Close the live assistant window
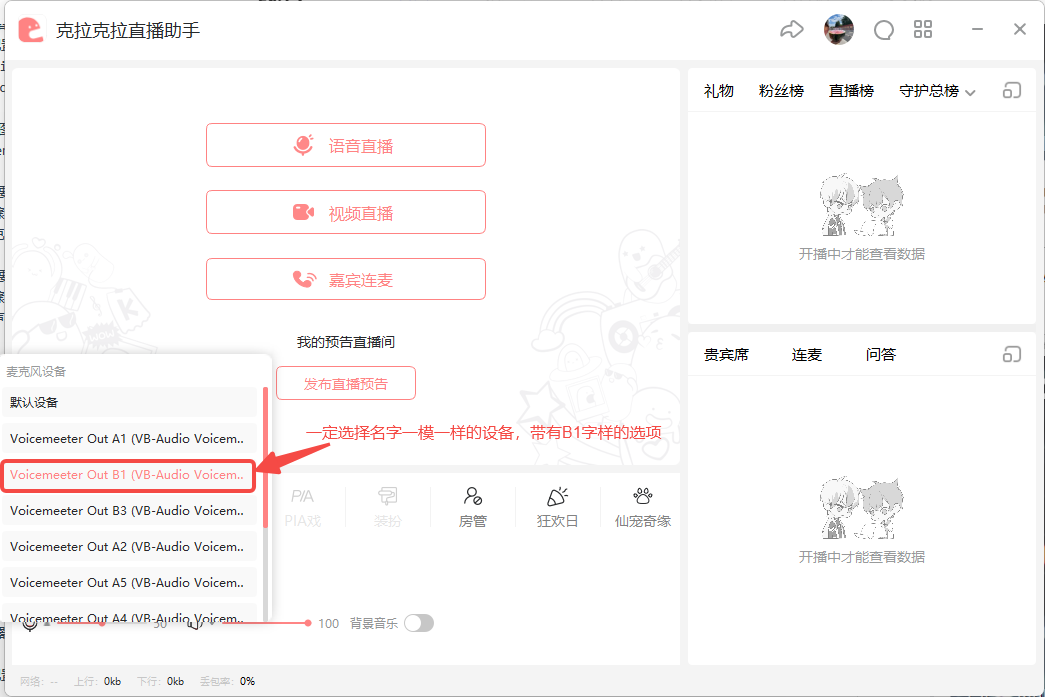The image size is (1045, 697). tap(1020, 29)
